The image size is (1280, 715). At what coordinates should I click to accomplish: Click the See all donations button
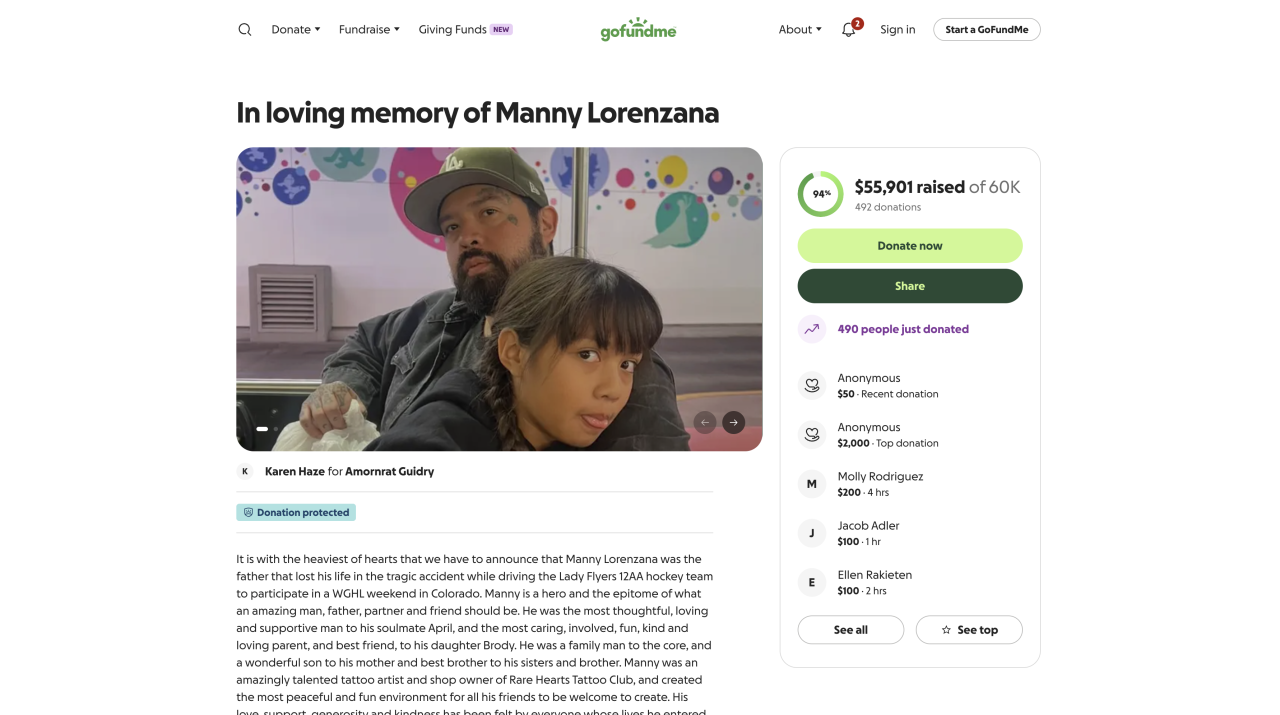(x=850, y=630)
